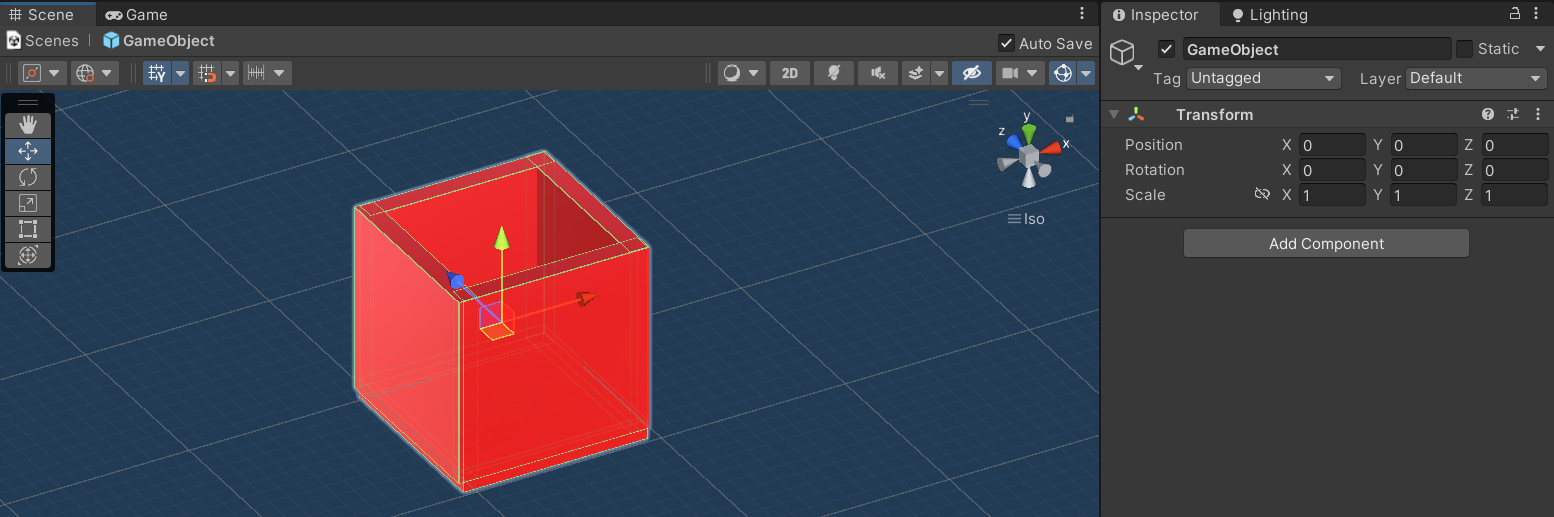Select the Rect transform tool
This screenshot has height=517, width=1554.
point(28,229)
